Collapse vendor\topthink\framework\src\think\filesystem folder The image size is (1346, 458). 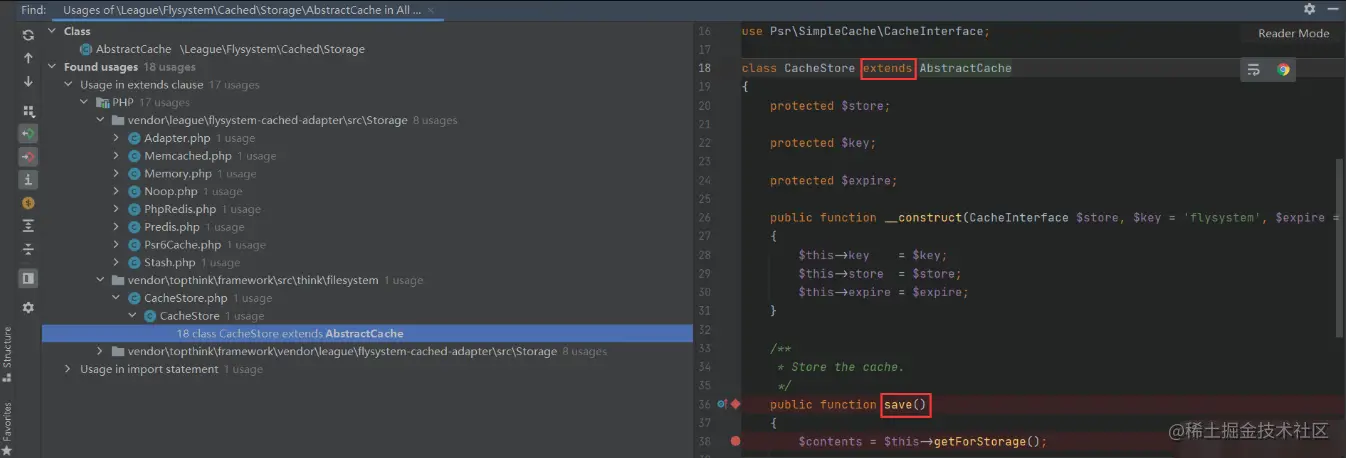[101, 280]
